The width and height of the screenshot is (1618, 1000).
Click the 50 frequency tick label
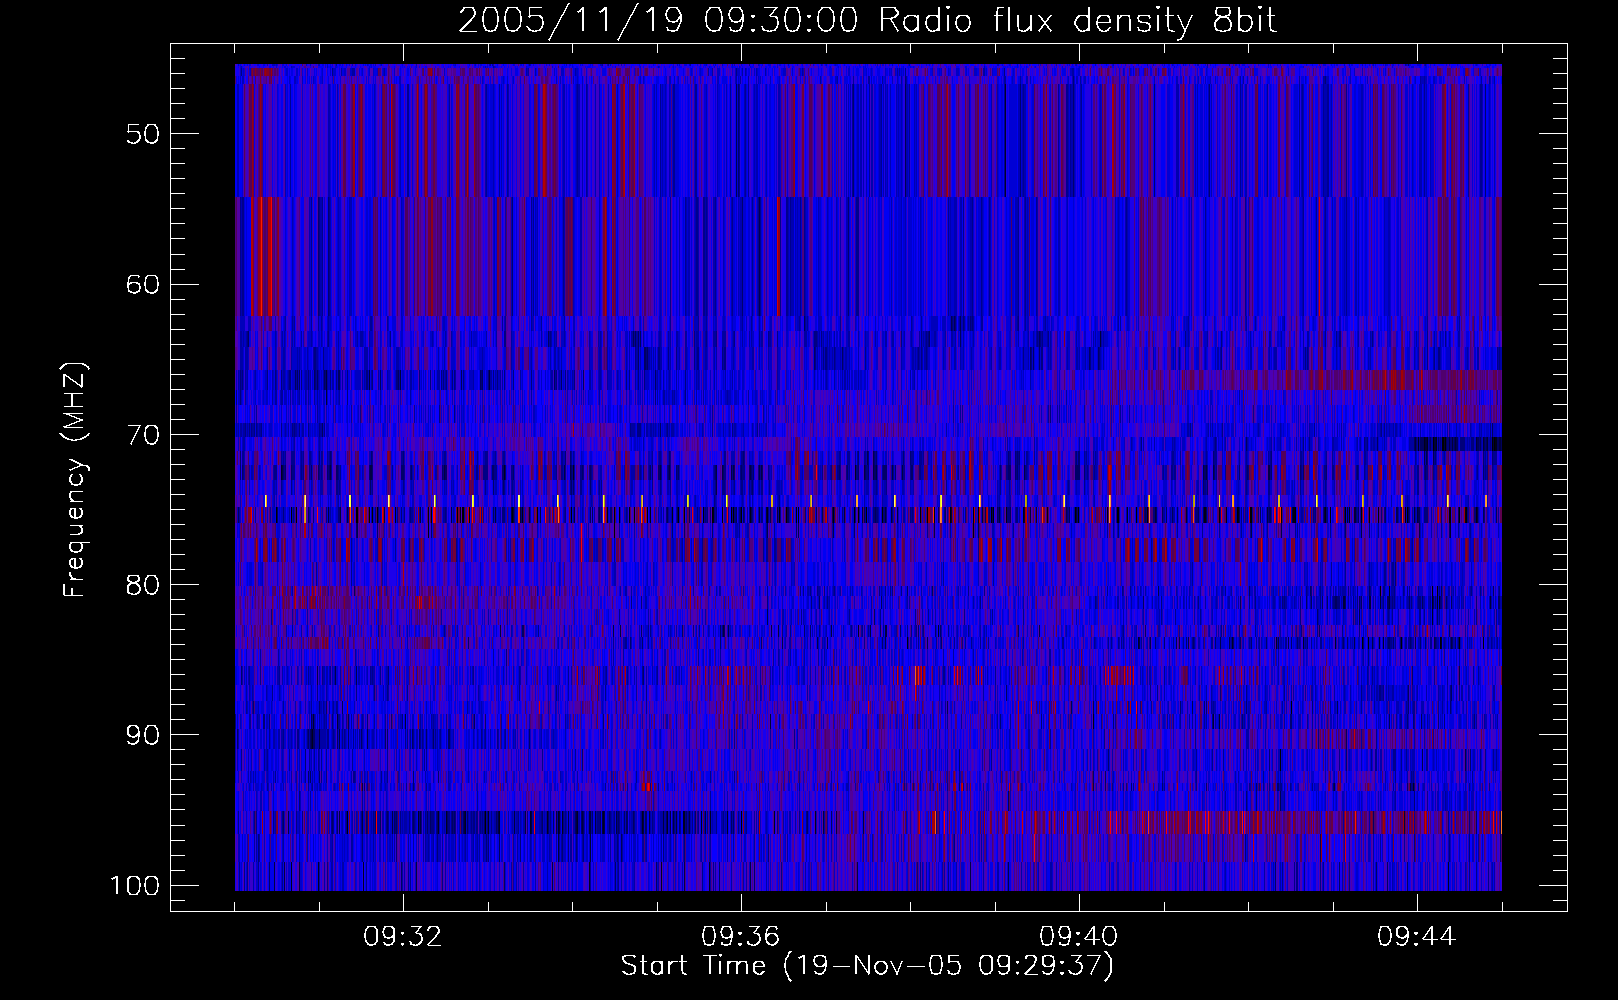point(143,135)
